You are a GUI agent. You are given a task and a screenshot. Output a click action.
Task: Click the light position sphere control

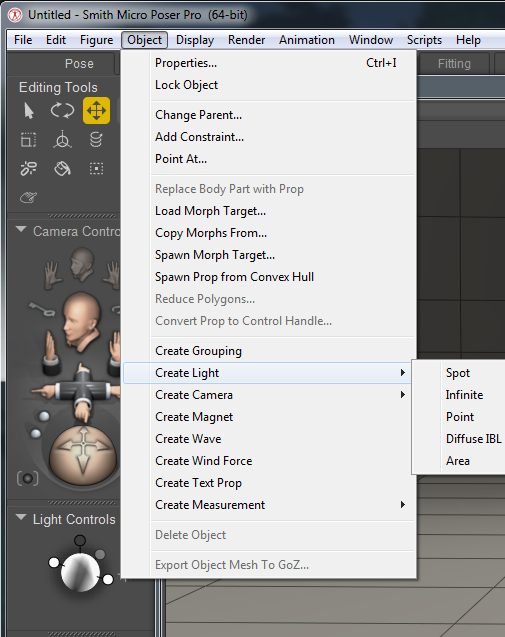click(80, 573)
